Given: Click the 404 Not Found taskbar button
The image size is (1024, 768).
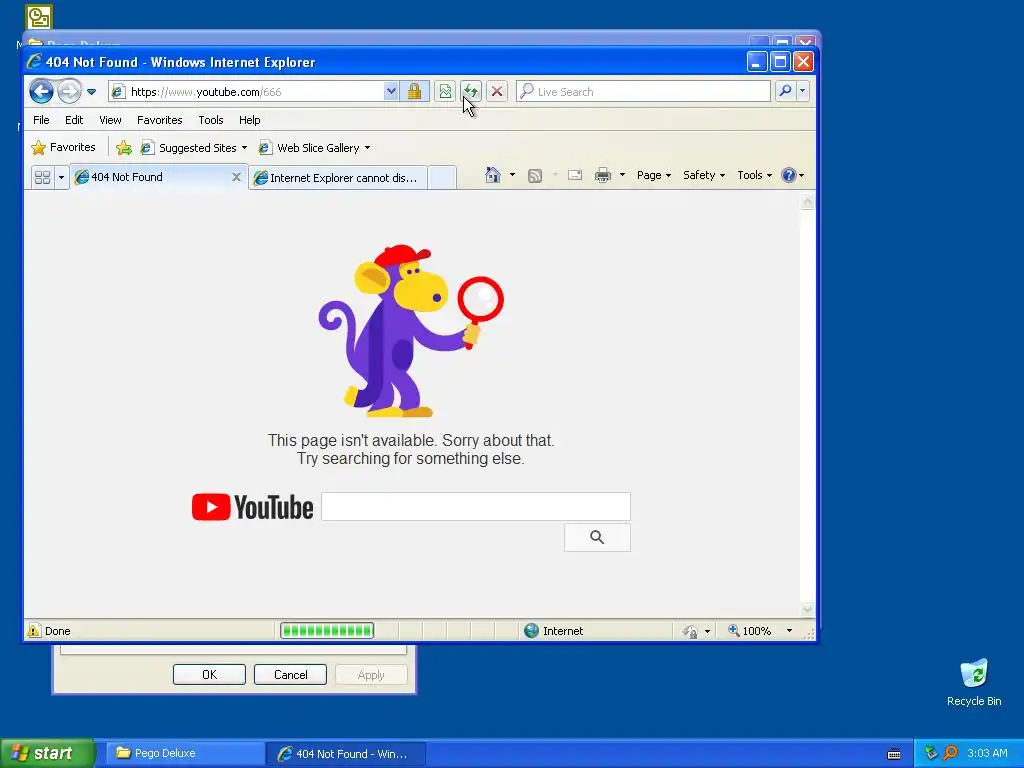Looking at the screenshot, I should pyautogui.click(x=346, y=754).
